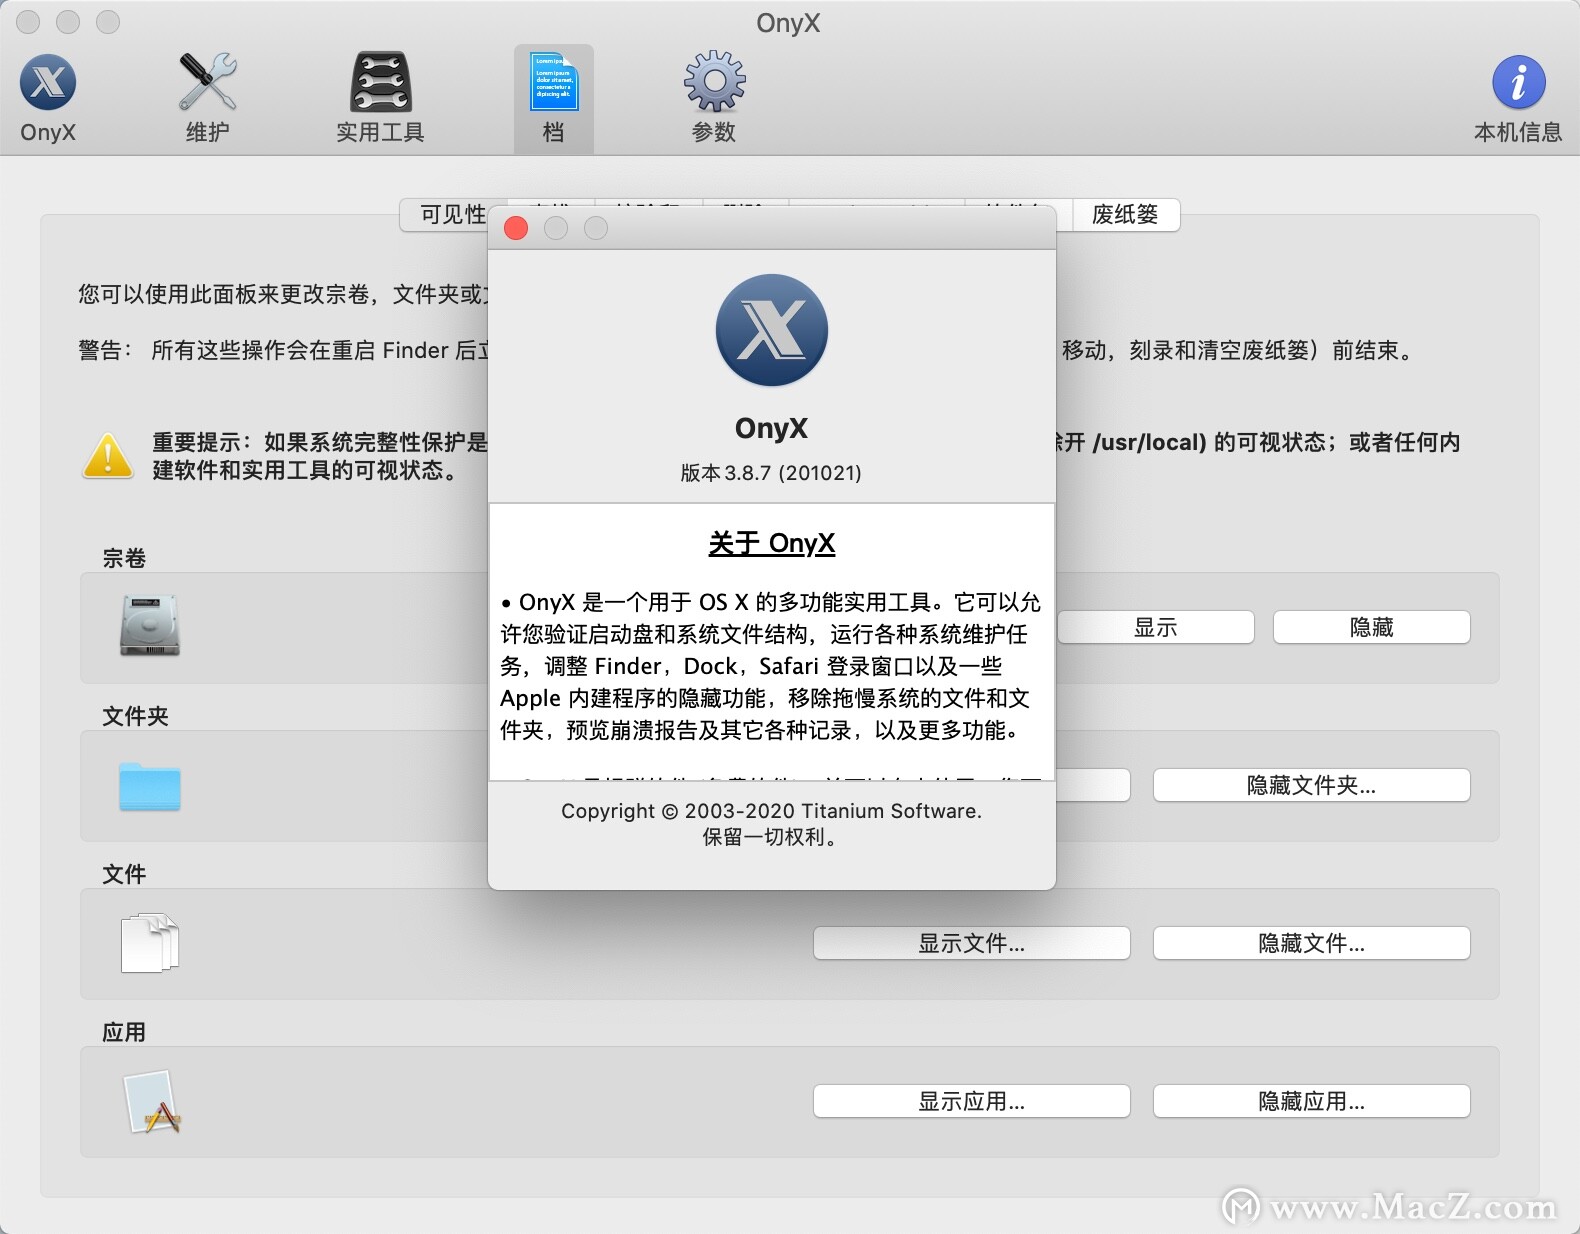Click the yellow warning triangle icon
This screenshot has height=1234, width=1580.
pyautogui.click(x=108, y=456)
